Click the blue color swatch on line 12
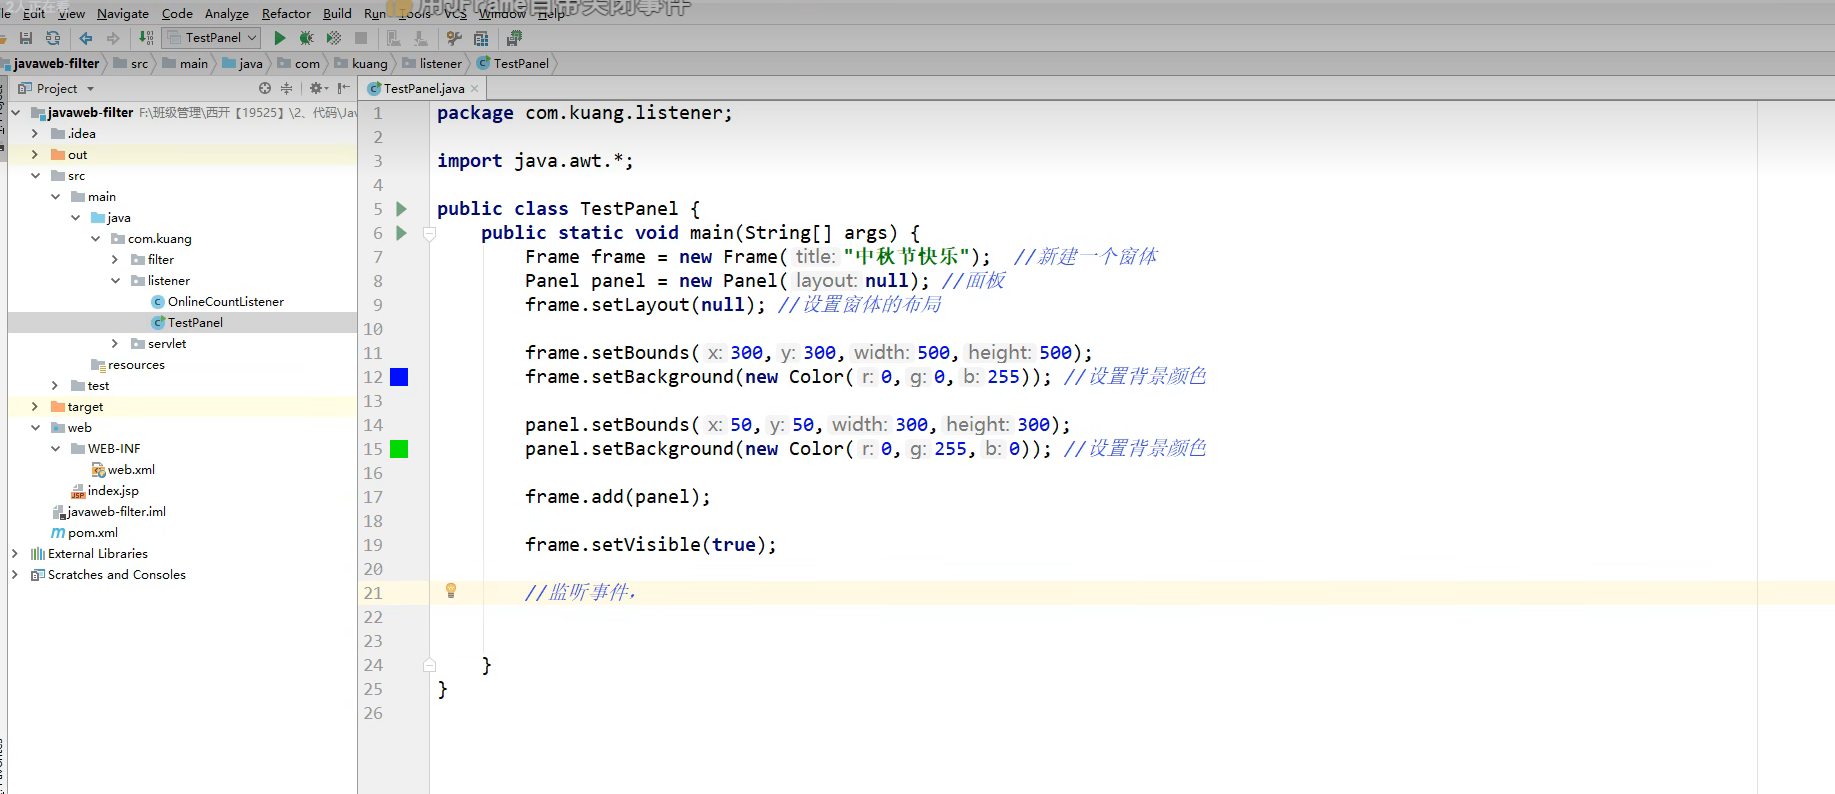1835x794 pixels. pyautogui.click(x=399, y=377)
